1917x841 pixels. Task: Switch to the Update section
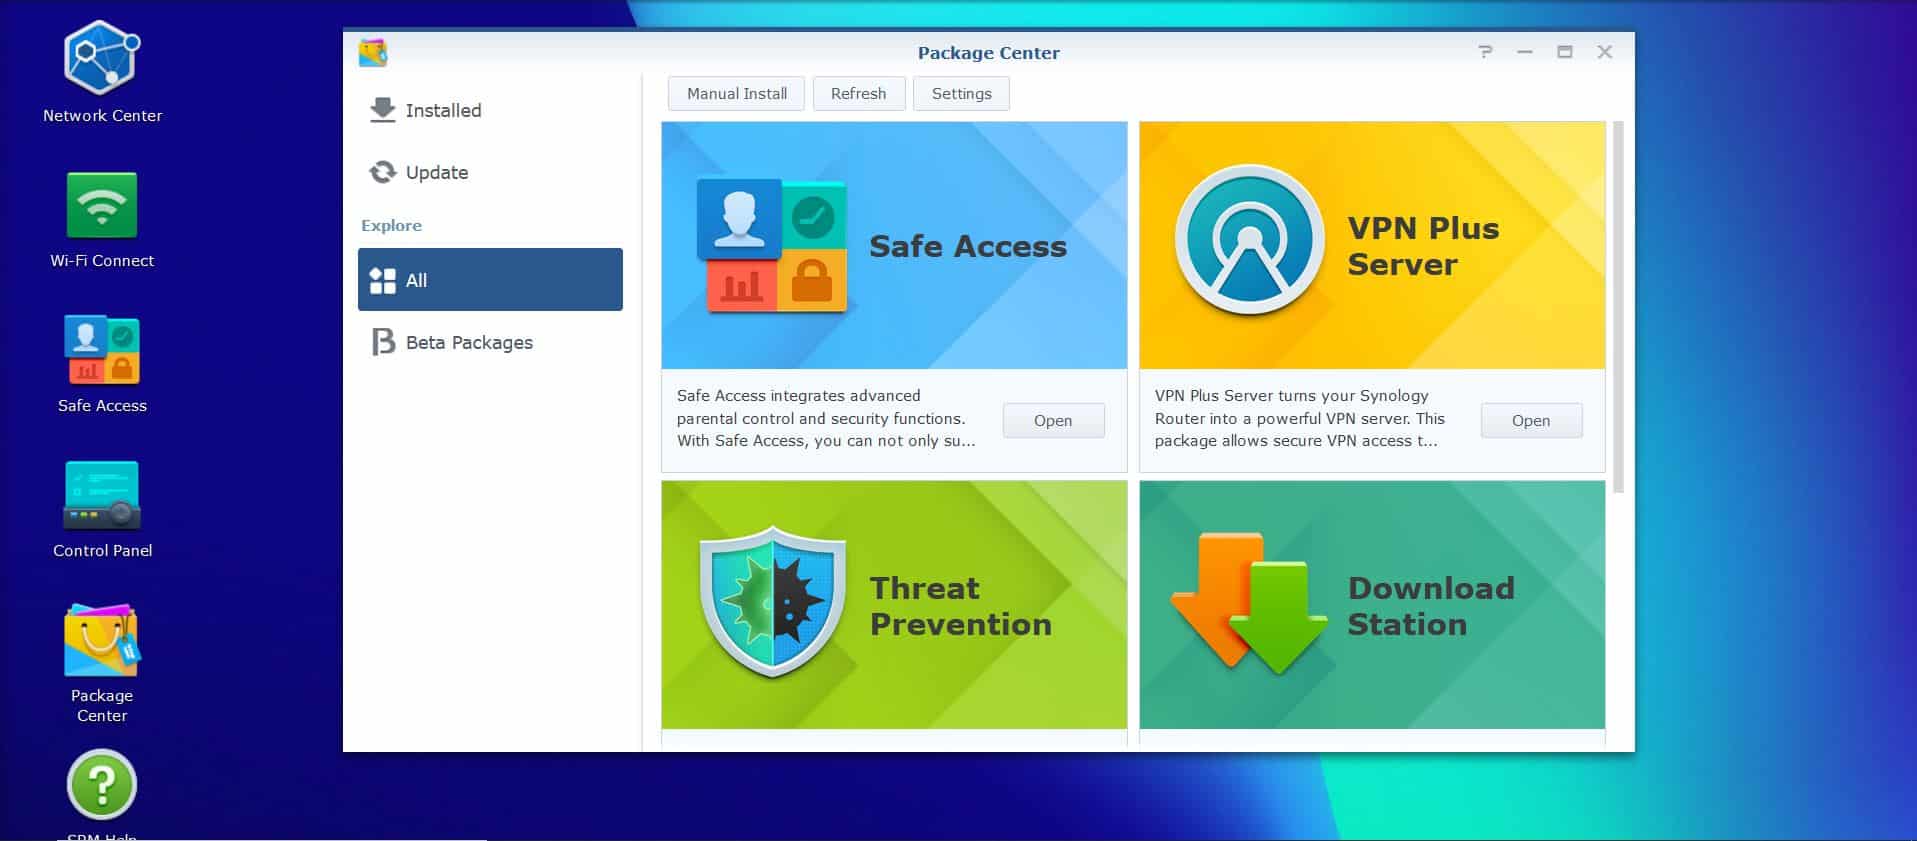[x=490, y=172]
